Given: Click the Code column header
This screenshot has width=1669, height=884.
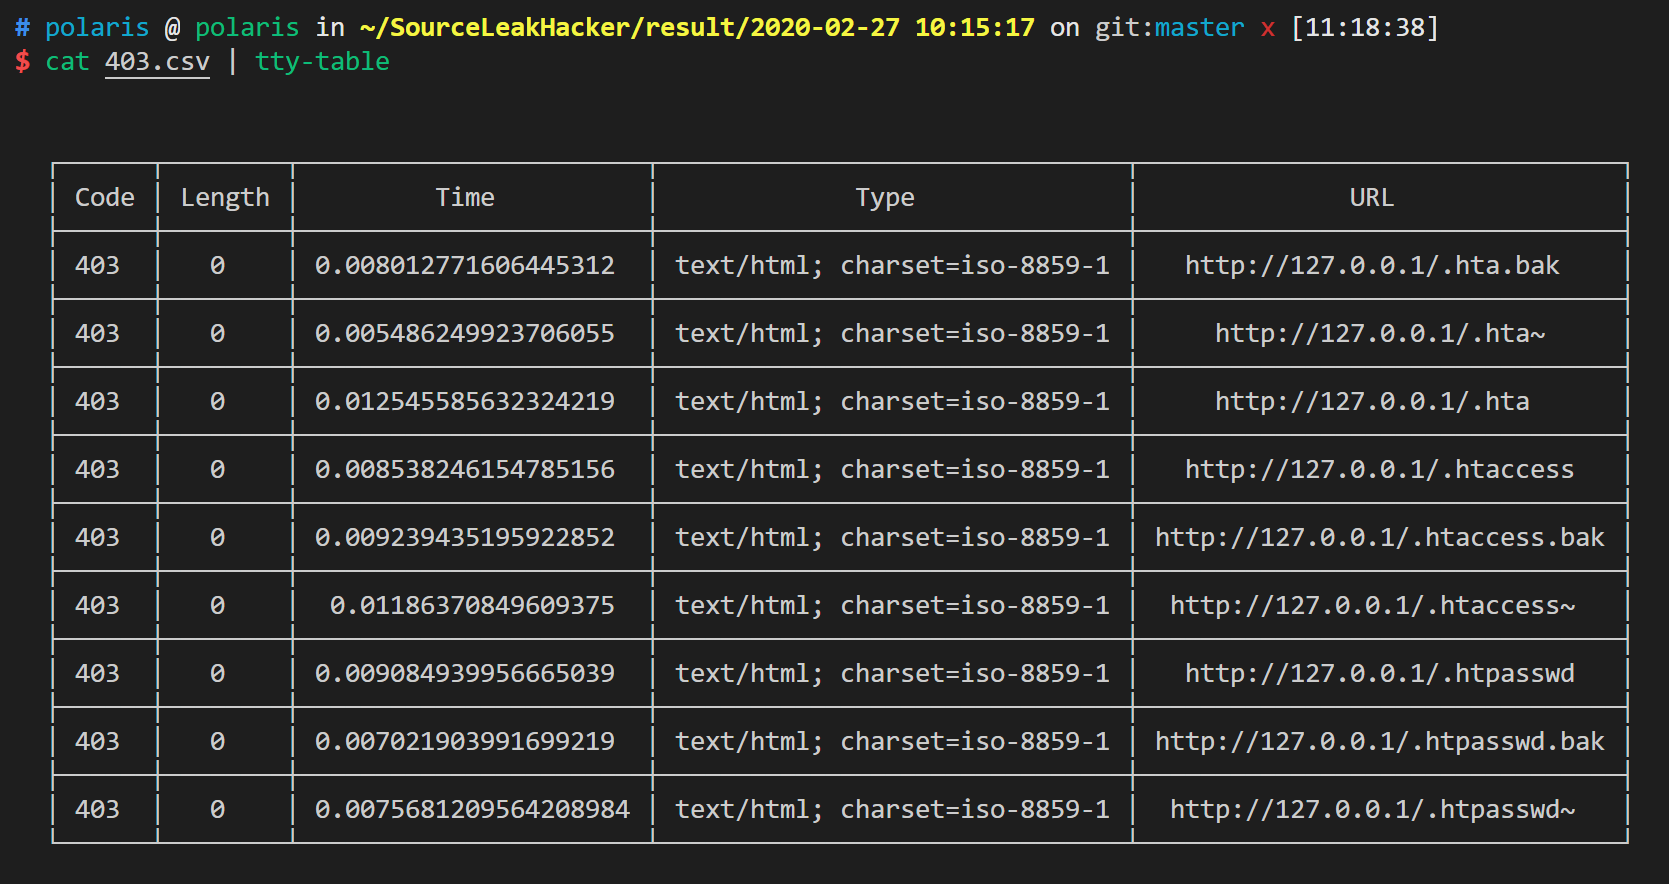Looking at the screenshot, I should coord(105,198).
